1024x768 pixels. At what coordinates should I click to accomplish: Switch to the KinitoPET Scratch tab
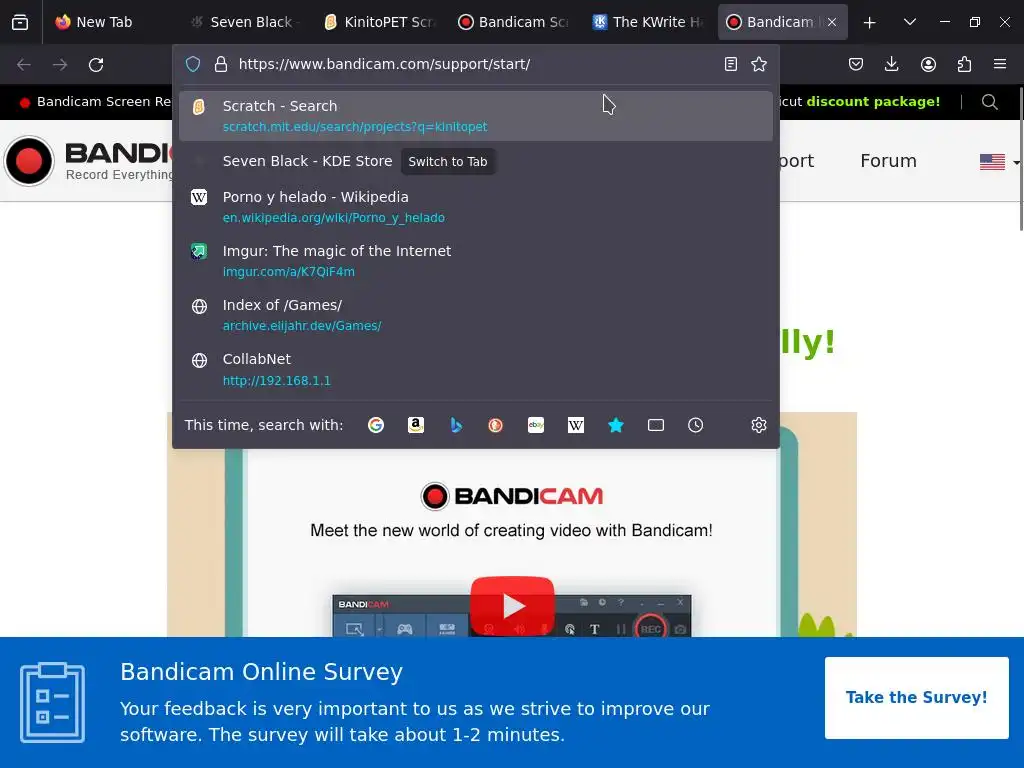tap(377, 22)
